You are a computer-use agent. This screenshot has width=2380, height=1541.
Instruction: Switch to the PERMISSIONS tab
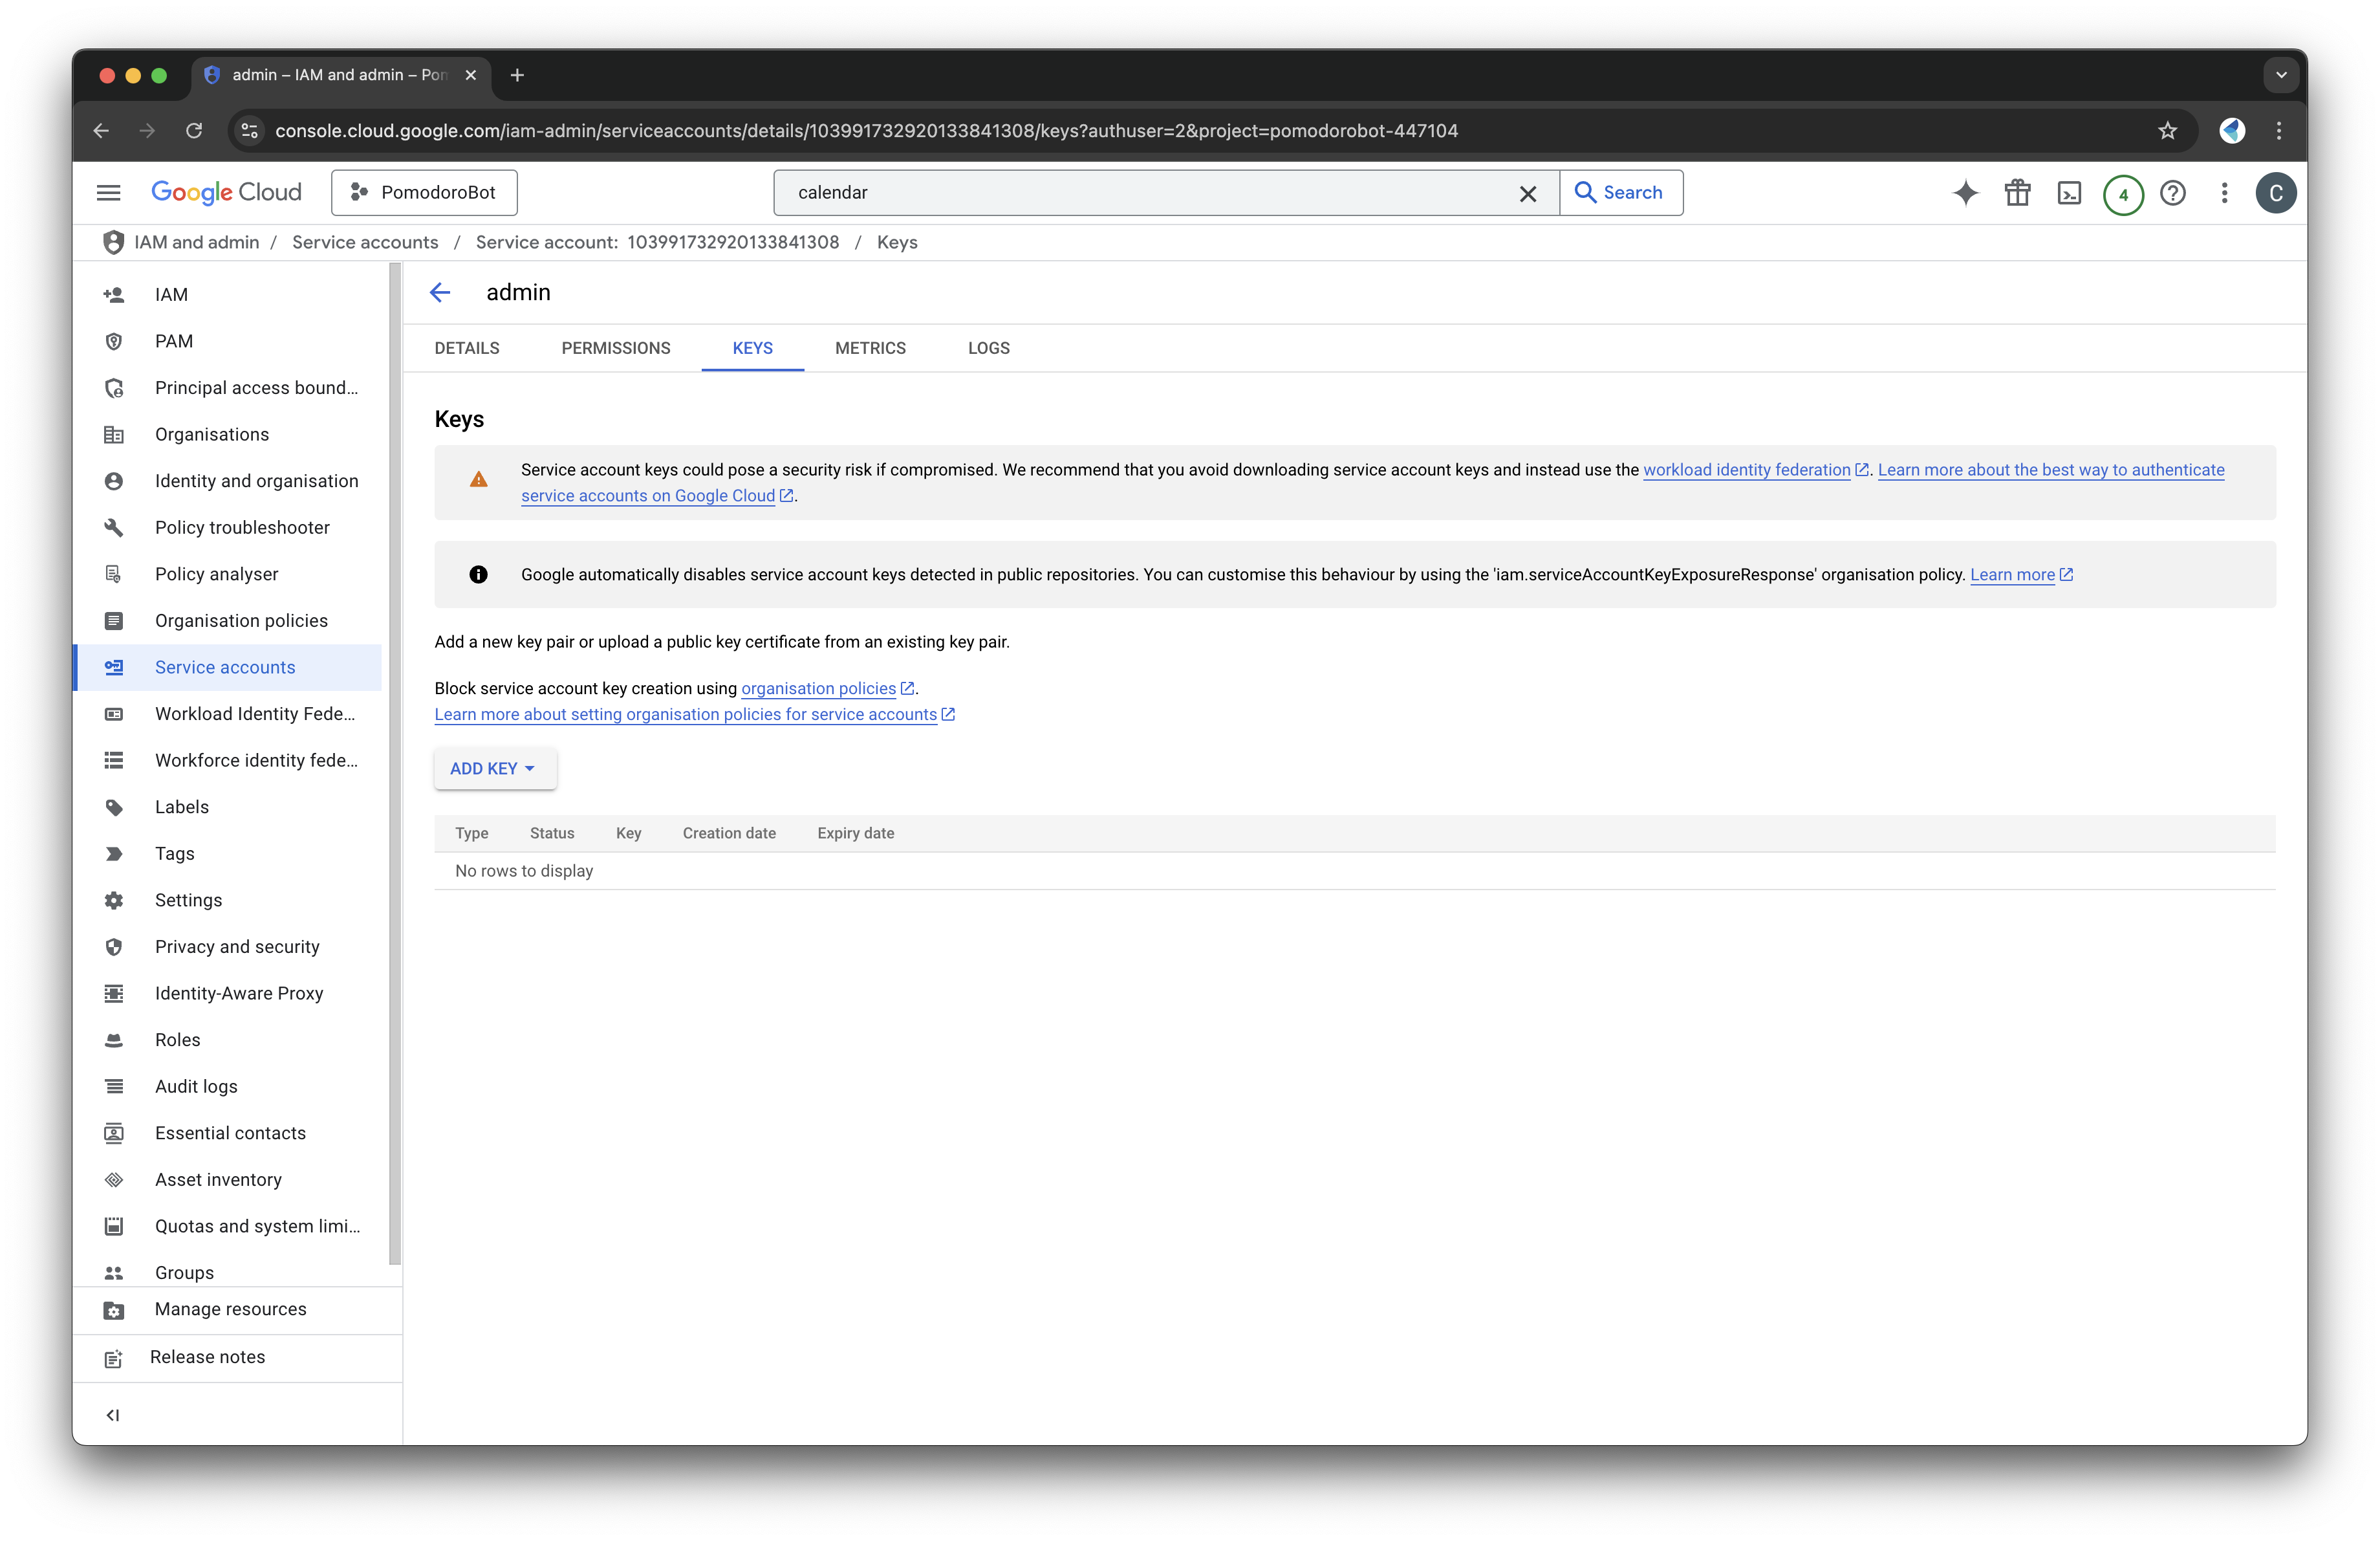point(614,347)
